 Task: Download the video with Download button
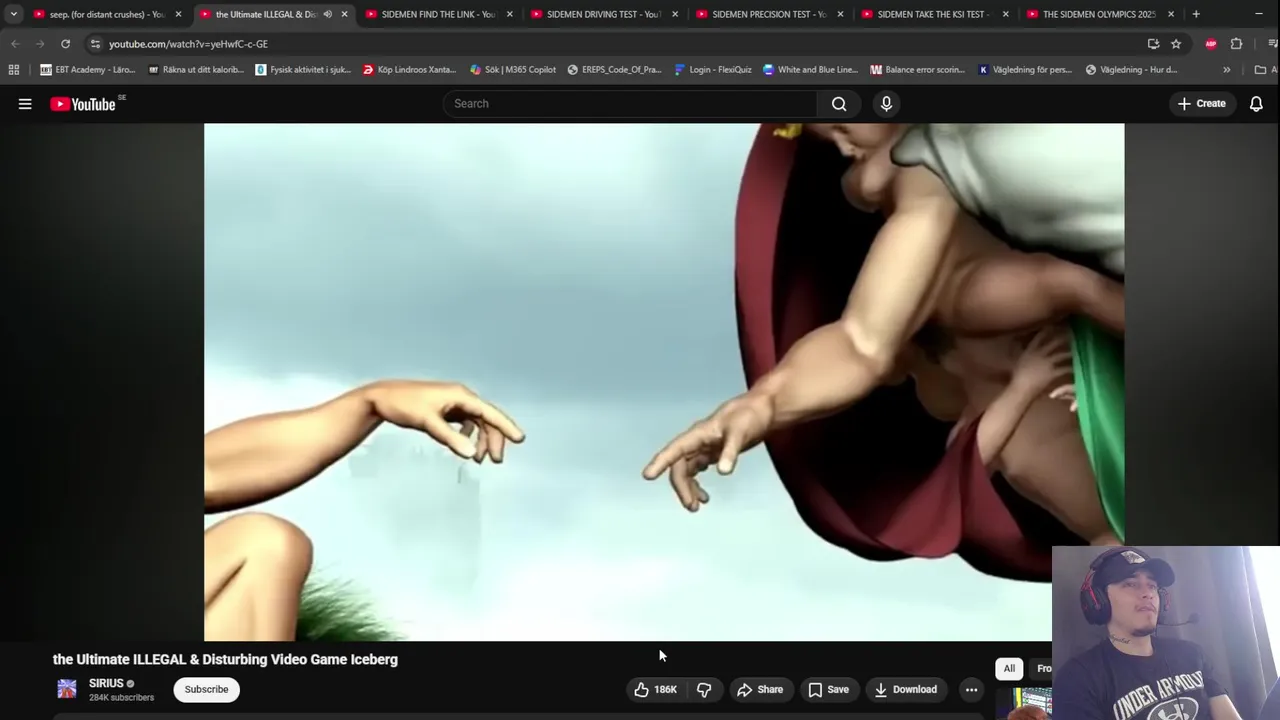click(906, 689)
